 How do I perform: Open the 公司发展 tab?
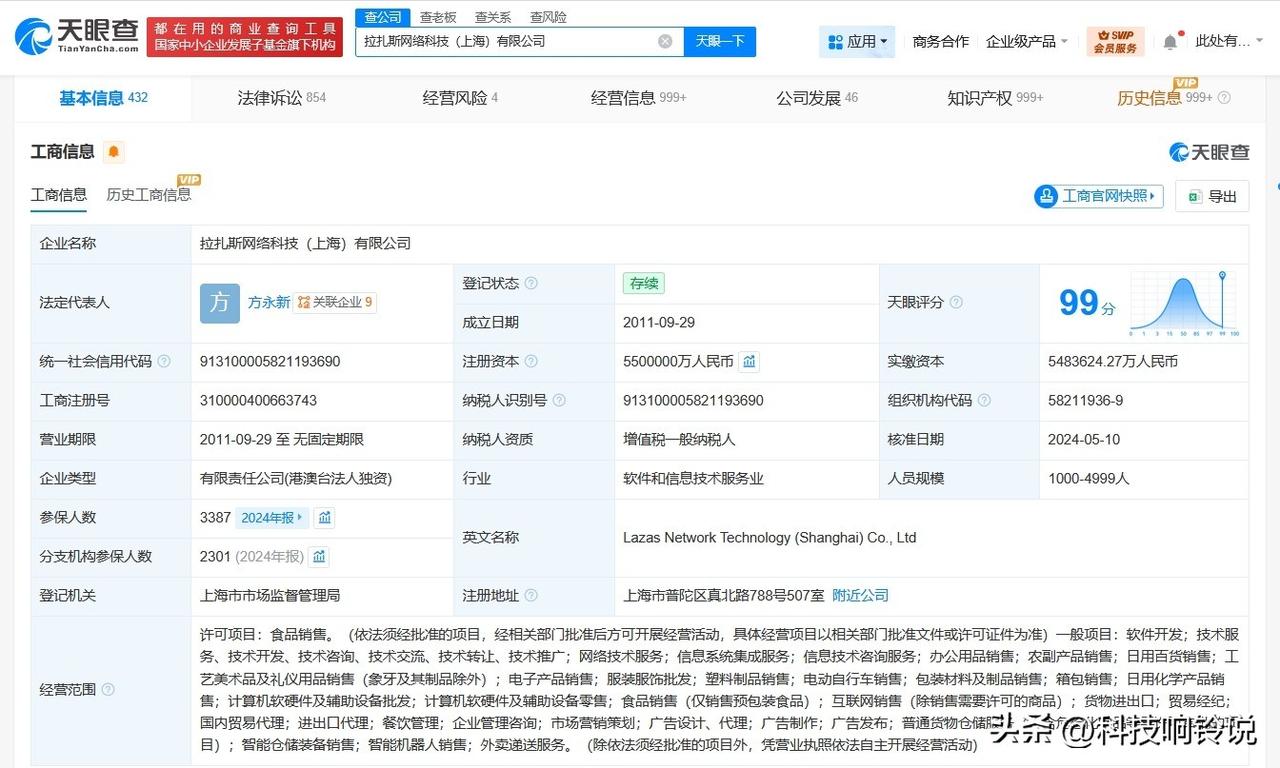coord(817,98)
